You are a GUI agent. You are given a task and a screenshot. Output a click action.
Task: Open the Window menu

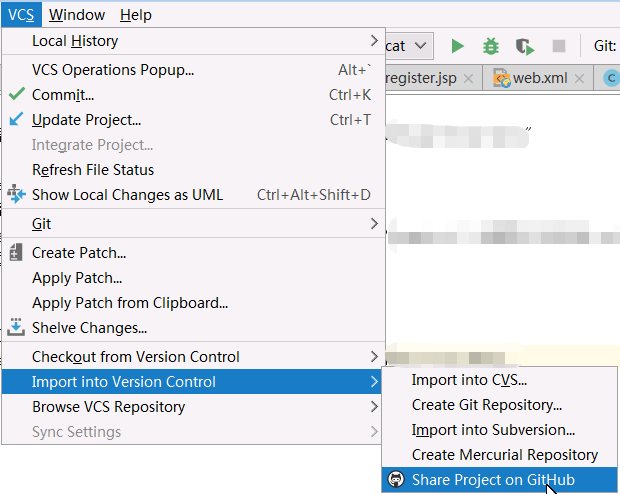click(x=77, y=15)
